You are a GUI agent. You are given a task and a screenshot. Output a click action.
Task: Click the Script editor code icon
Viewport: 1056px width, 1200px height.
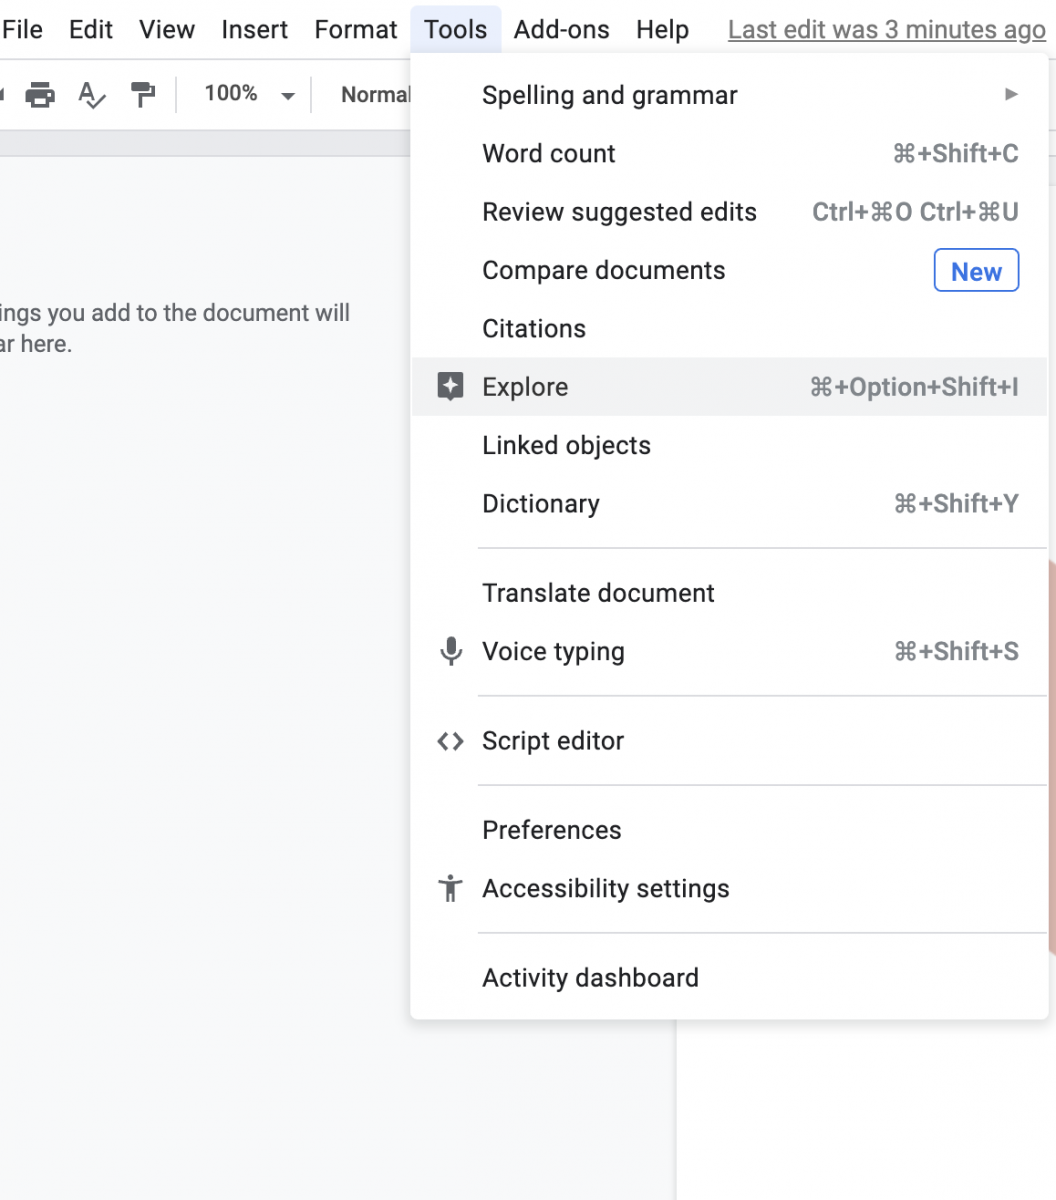coord(451,741)
